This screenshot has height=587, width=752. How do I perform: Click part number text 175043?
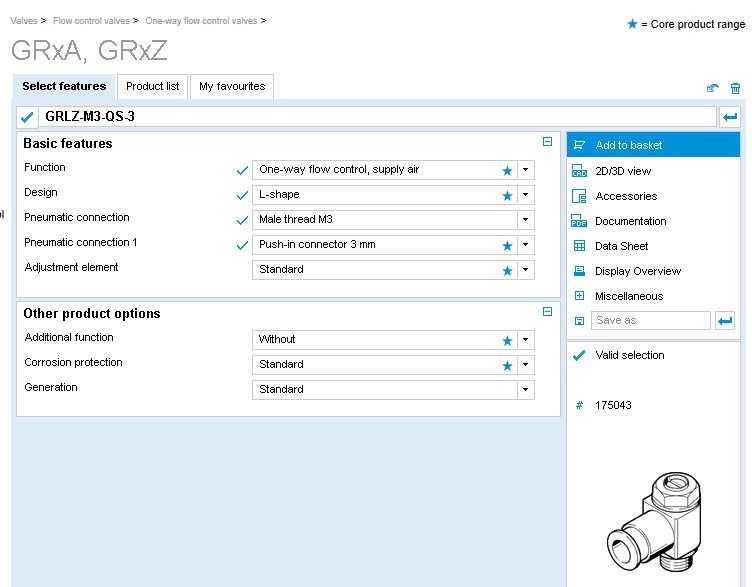[x=613, y=405]
